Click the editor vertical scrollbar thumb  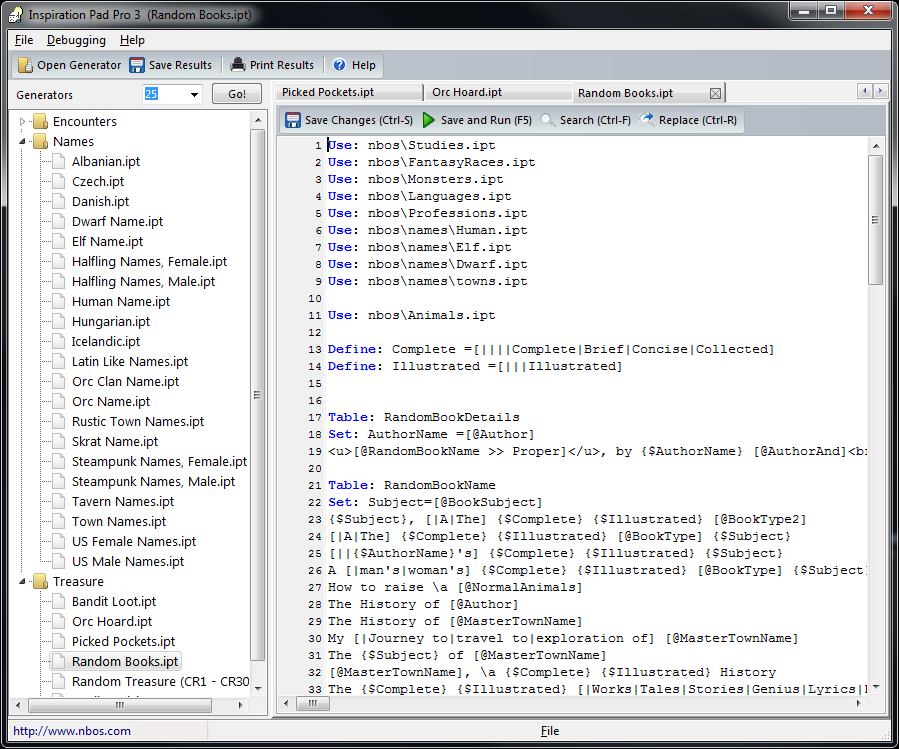point(875,220)
